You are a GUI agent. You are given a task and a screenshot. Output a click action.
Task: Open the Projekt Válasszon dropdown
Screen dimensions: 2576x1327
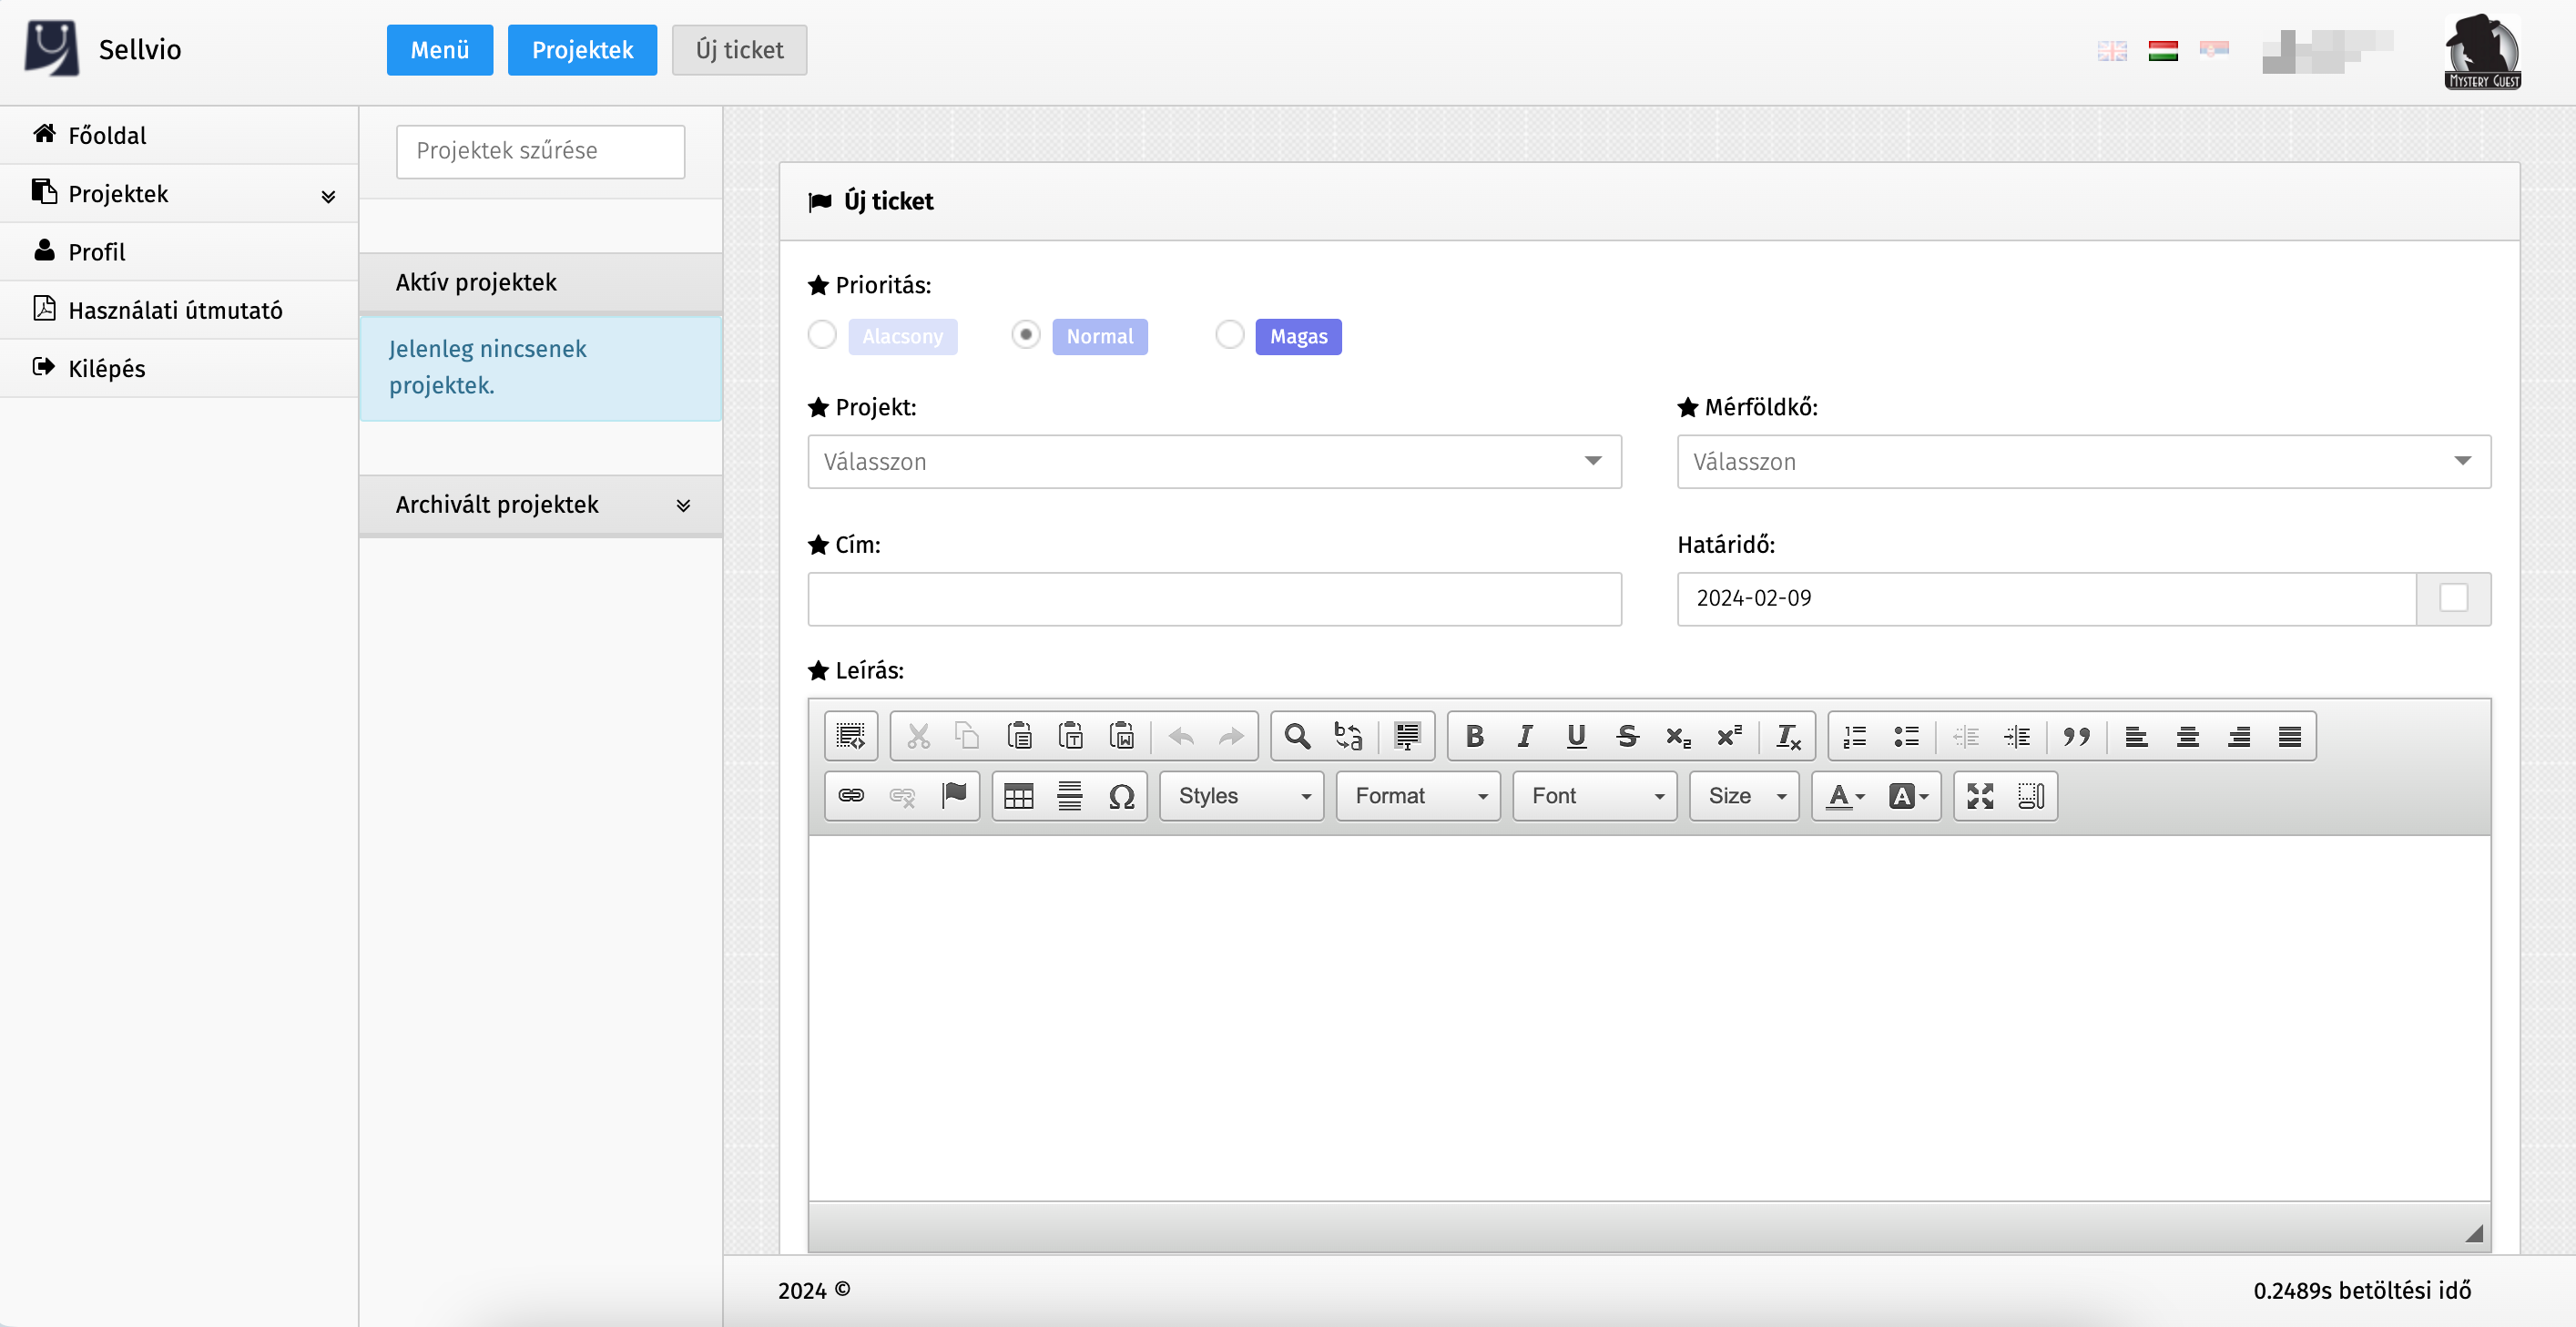[1214, 462]
